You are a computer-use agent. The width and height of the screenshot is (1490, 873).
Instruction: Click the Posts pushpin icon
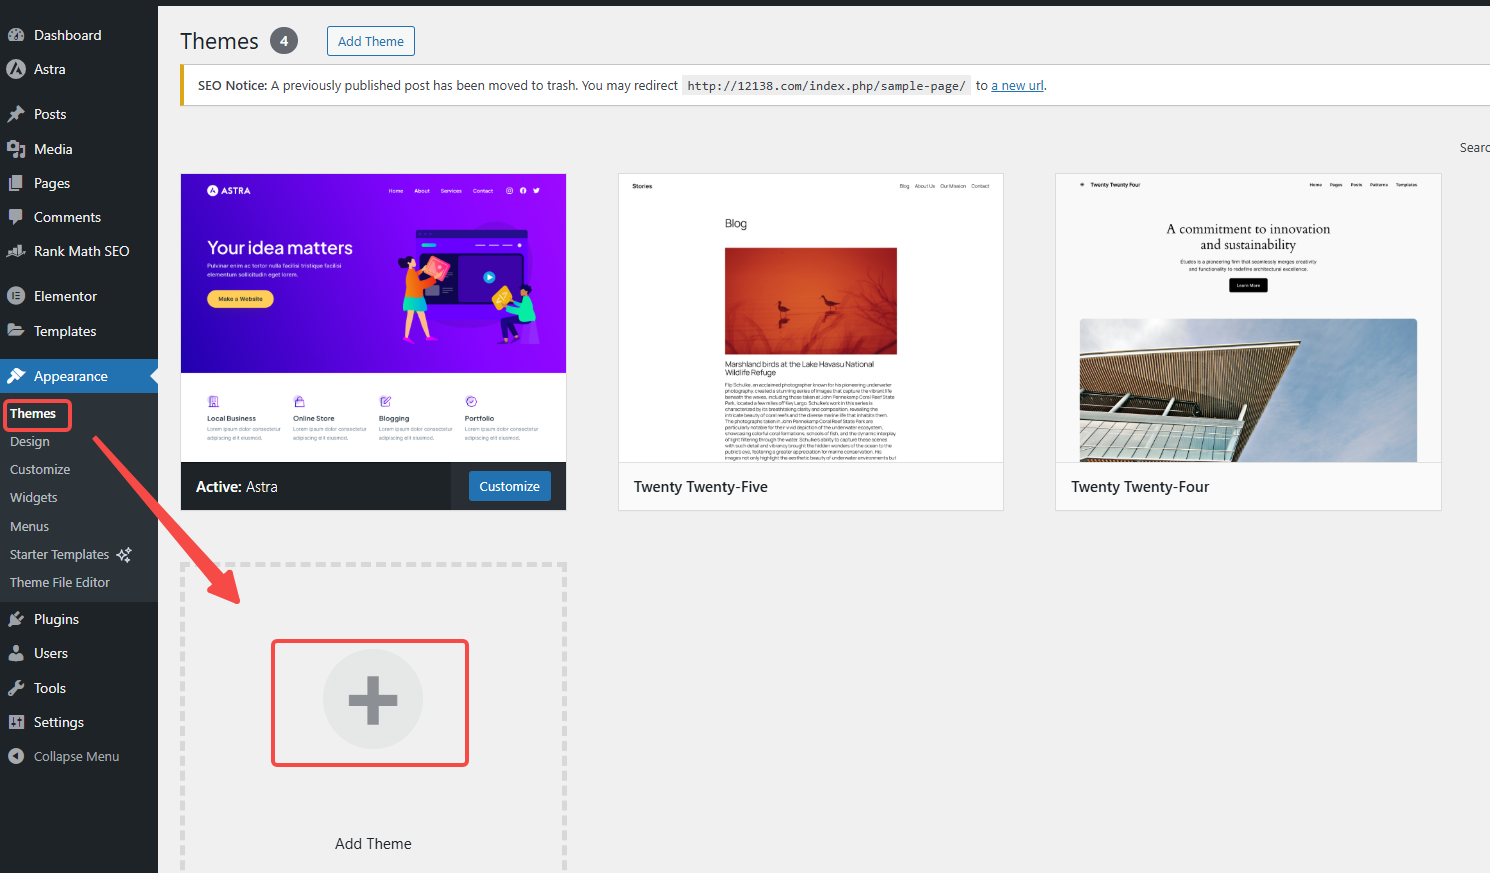16,114
